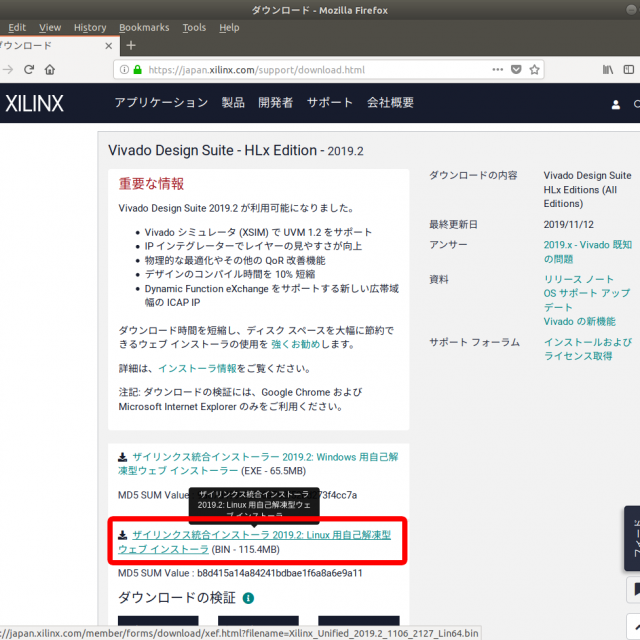Open the インストーラ情報 link

(197, 368)
